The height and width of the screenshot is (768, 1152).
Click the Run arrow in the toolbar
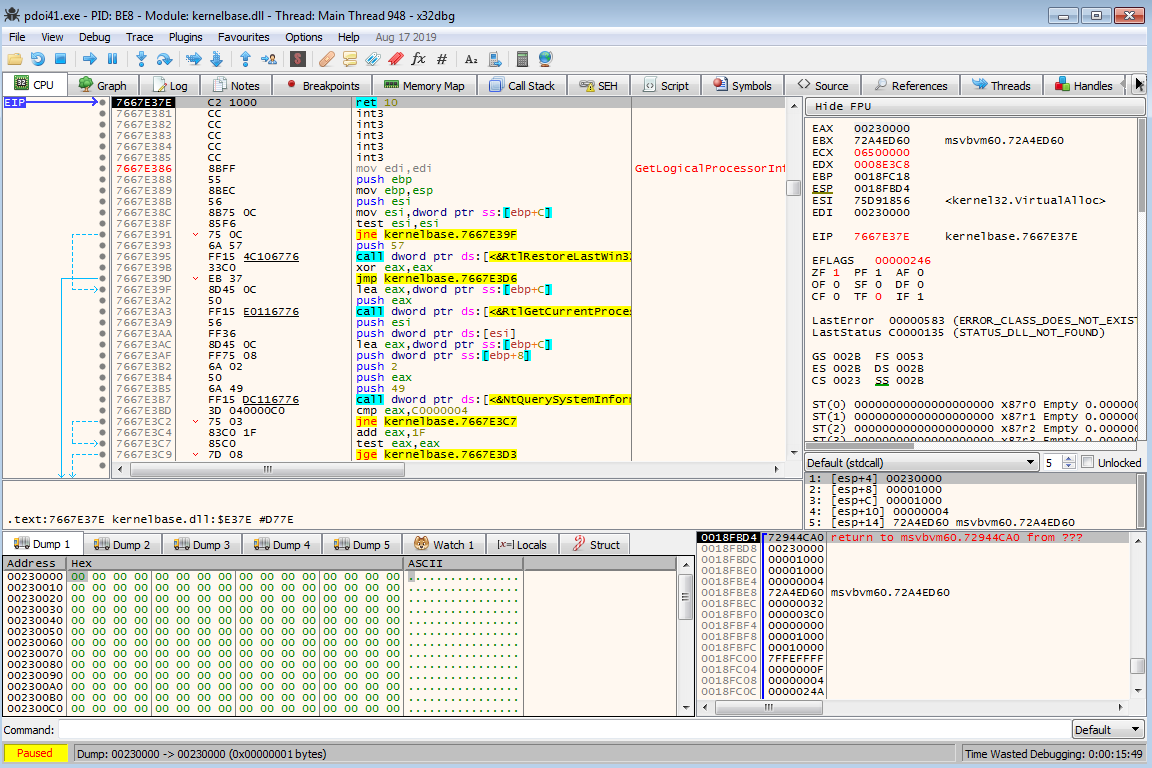[89, 59]
